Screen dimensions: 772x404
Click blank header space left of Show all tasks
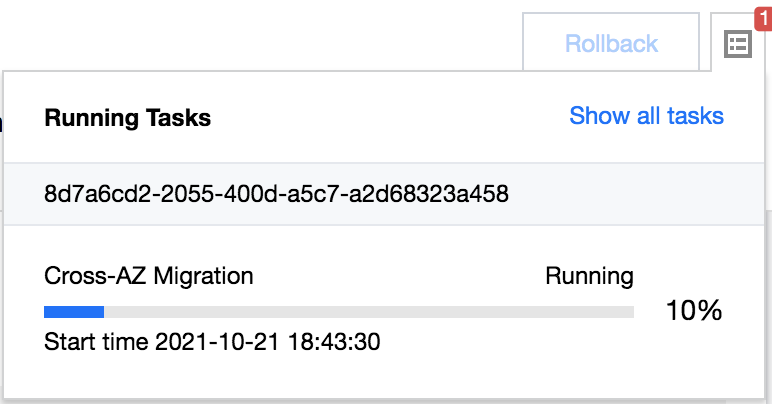click(x=390, y=118)
